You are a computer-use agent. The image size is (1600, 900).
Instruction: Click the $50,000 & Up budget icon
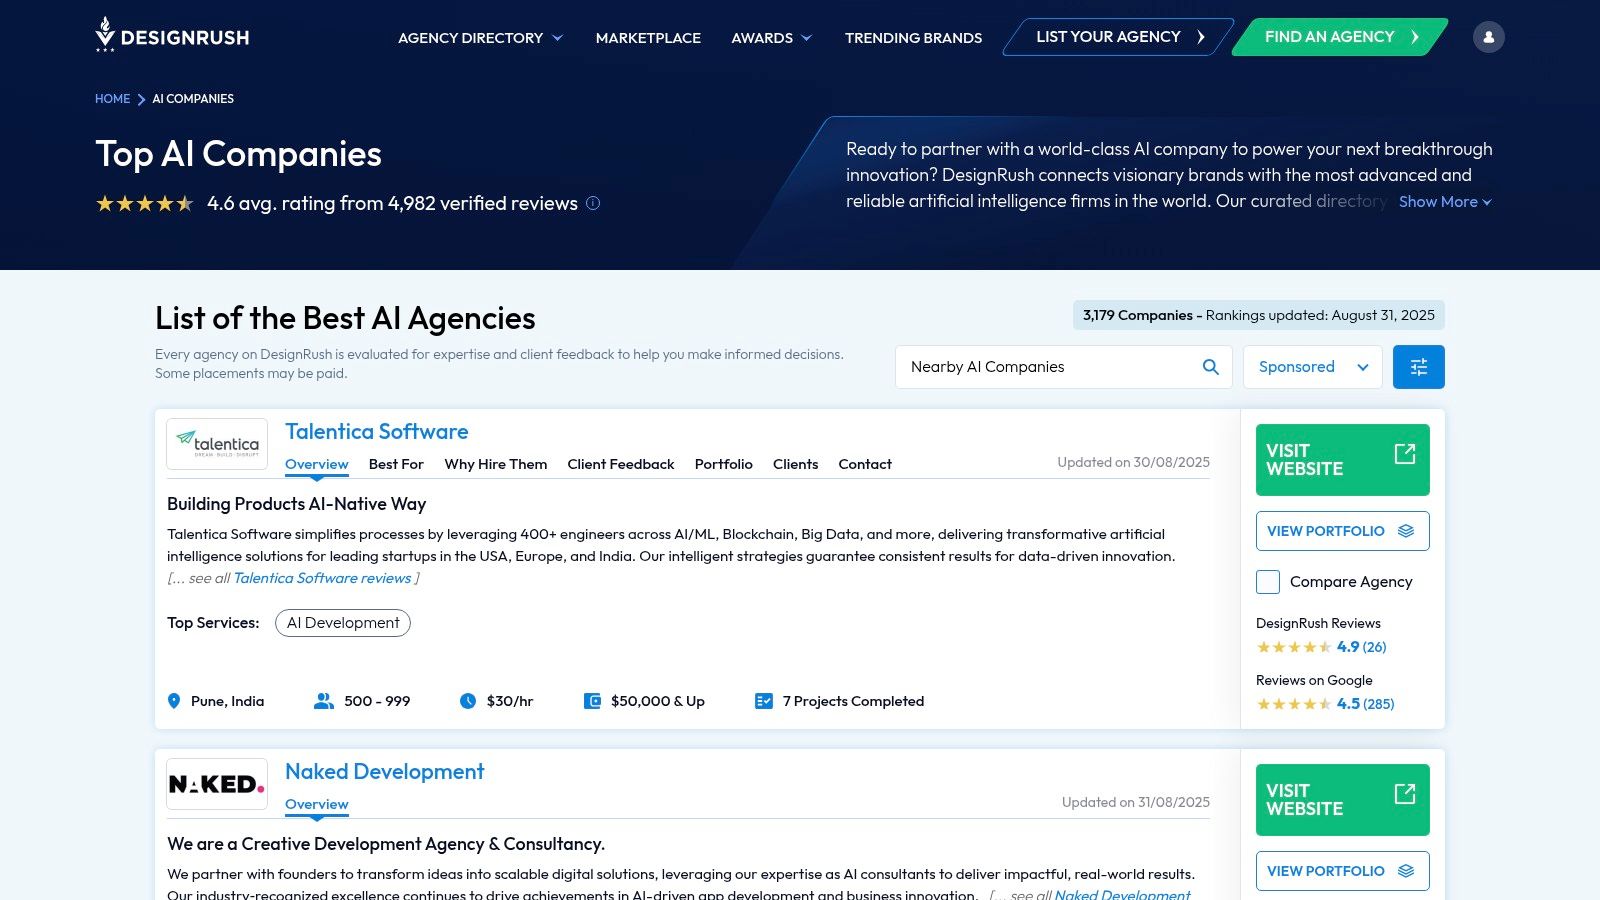592,701
